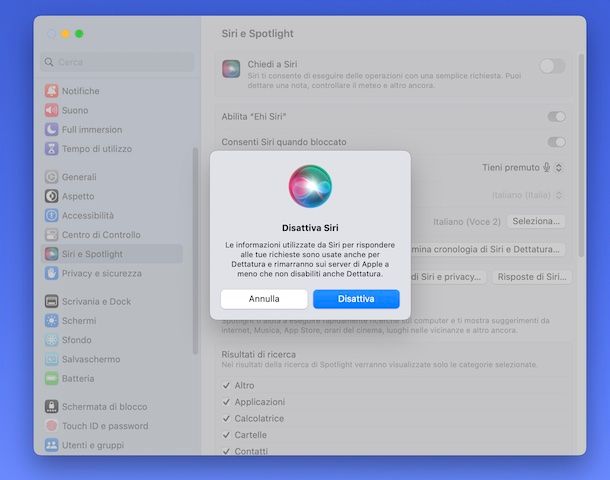Open the Accessibilità sidebar icon
The image size is (610, 480).
tap(51, 215)
